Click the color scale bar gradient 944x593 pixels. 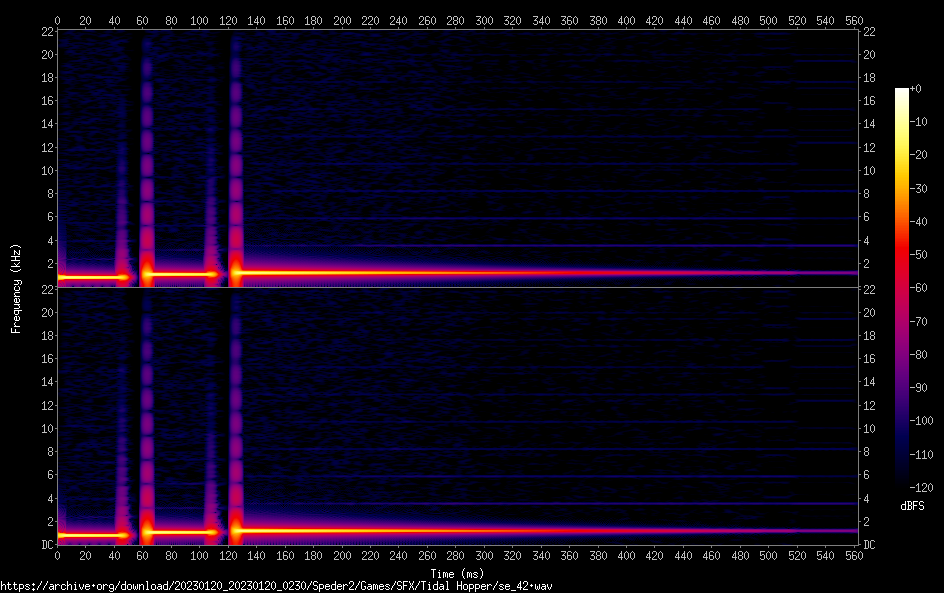tap(902, 290)
